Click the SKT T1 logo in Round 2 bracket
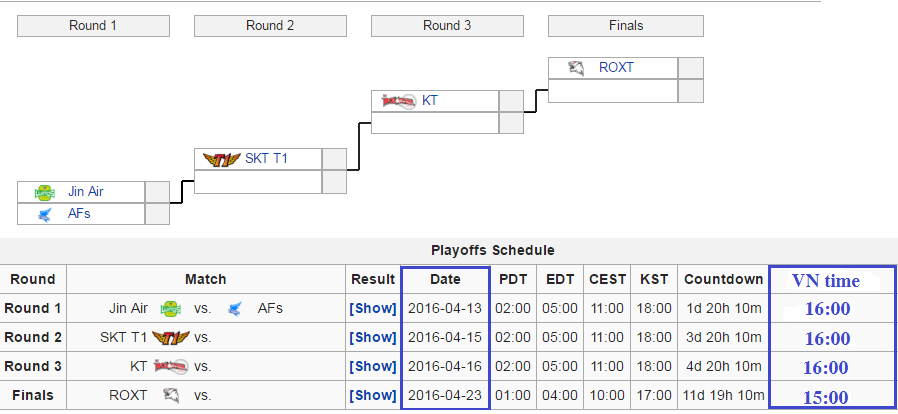The image size is (898, 414). [x=222, y=160]
